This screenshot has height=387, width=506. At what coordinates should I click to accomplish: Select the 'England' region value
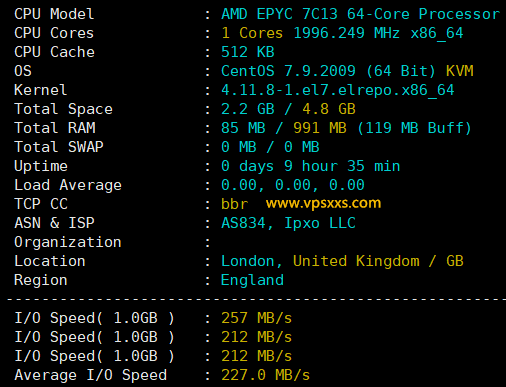(x=252, y=280)
